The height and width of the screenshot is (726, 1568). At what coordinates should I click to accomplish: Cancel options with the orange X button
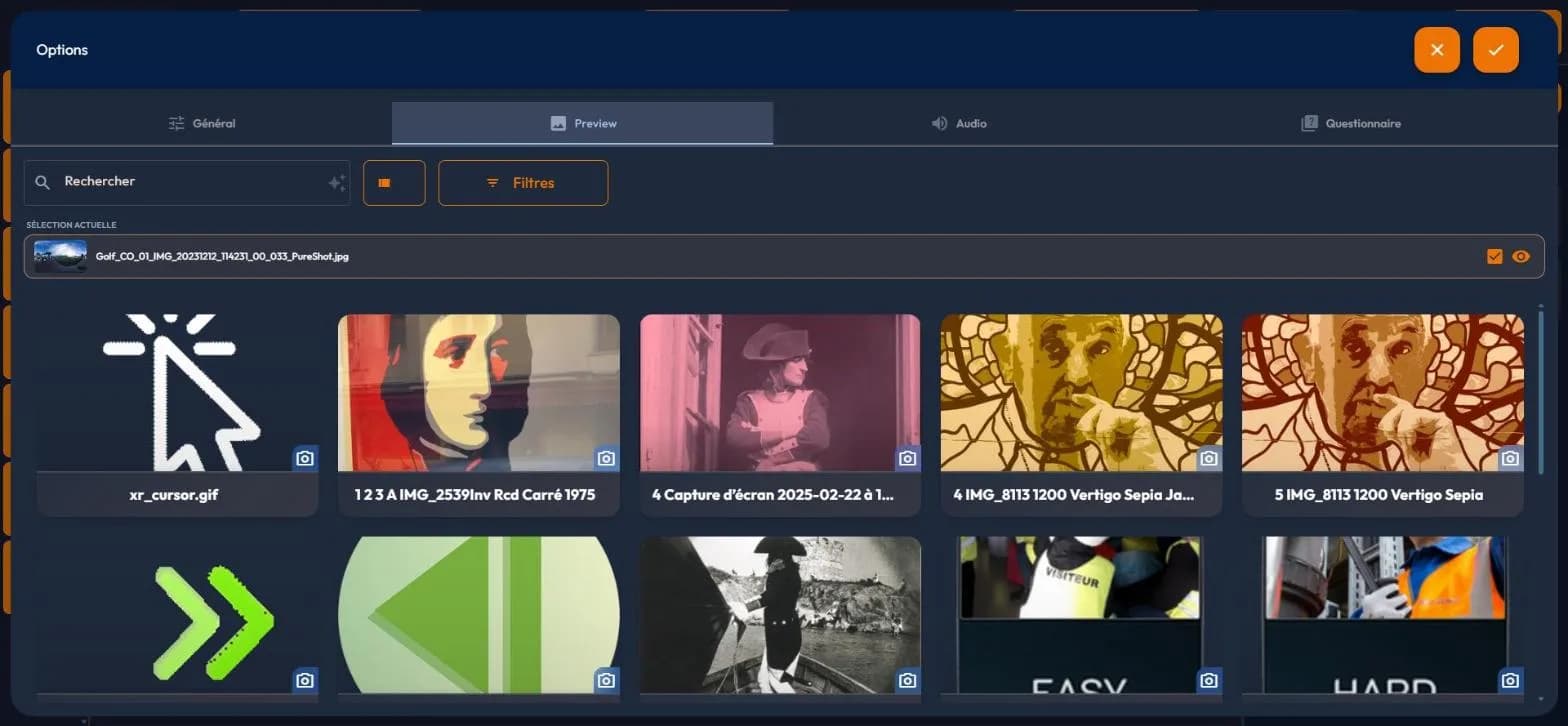pyautogui.click(x=1436, y=50)
